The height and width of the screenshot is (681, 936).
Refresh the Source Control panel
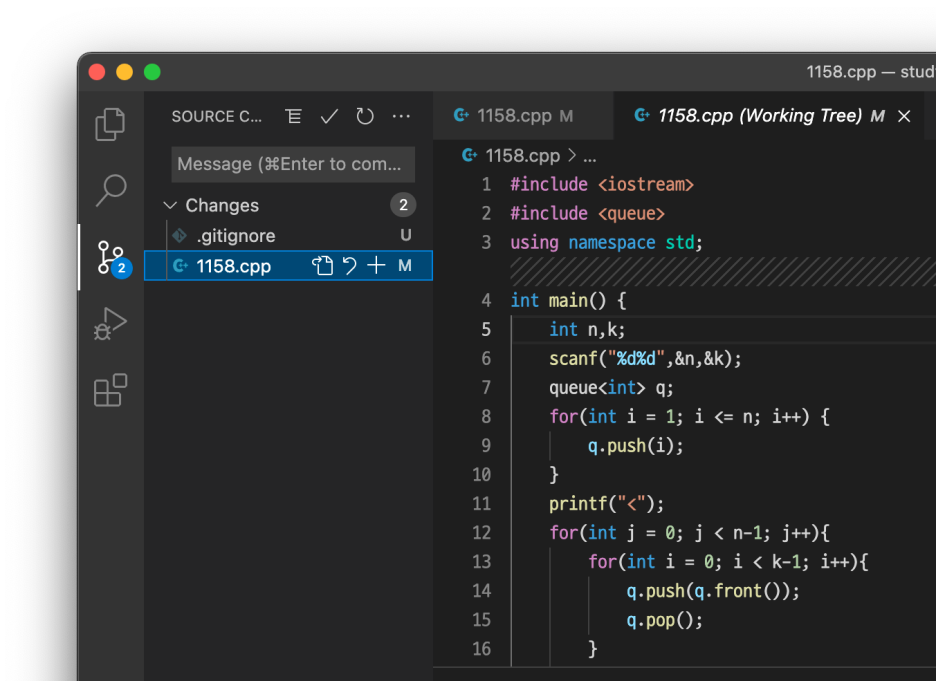[x=365, y=116]
